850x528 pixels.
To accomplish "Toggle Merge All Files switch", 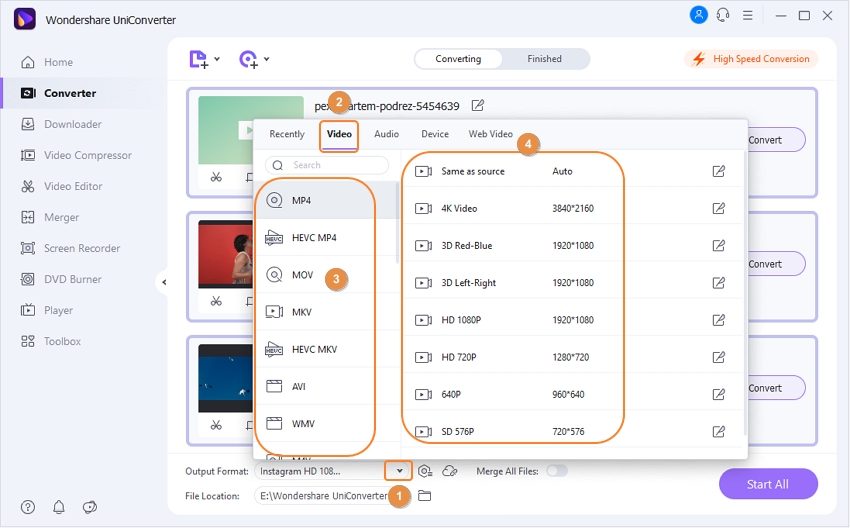I will pos(557,471).
